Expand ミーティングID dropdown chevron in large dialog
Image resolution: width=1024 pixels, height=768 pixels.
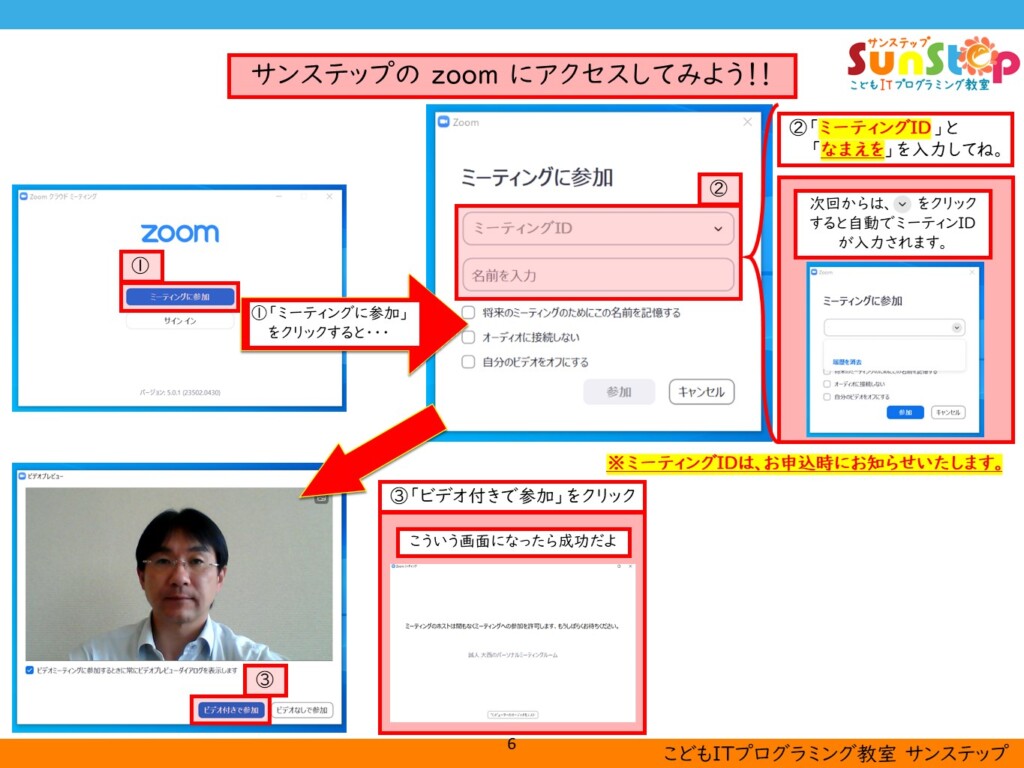pyautogui.click(x=718, y=229)
